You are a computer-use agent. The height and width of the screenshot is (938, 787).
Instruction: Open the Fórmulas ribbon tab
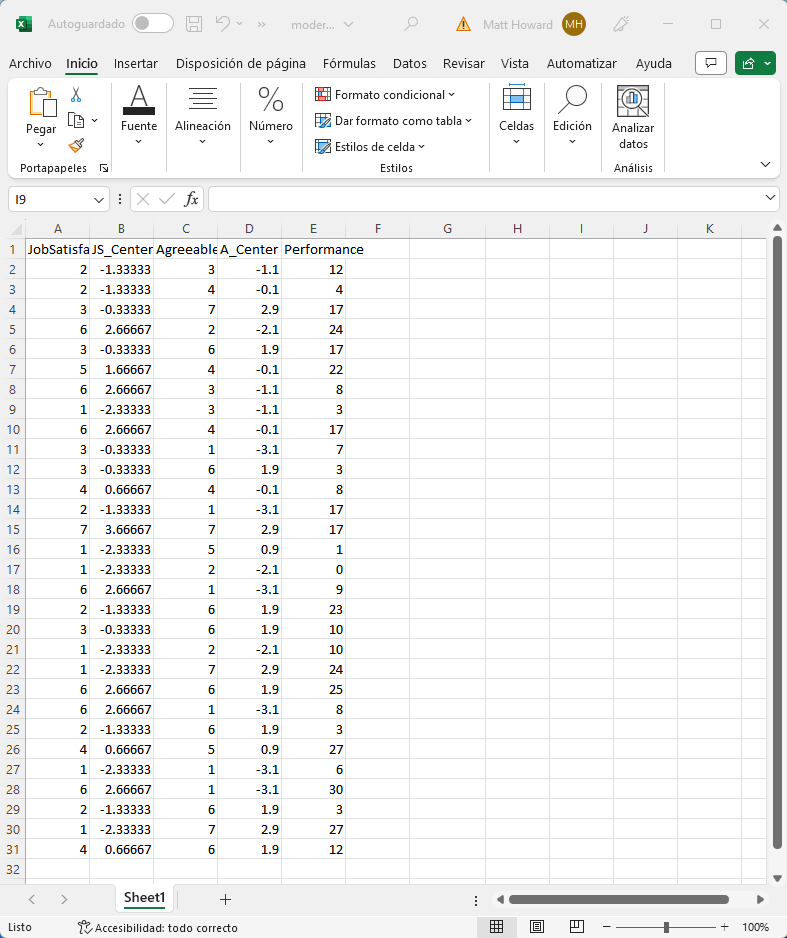click(x=349, y=63)
